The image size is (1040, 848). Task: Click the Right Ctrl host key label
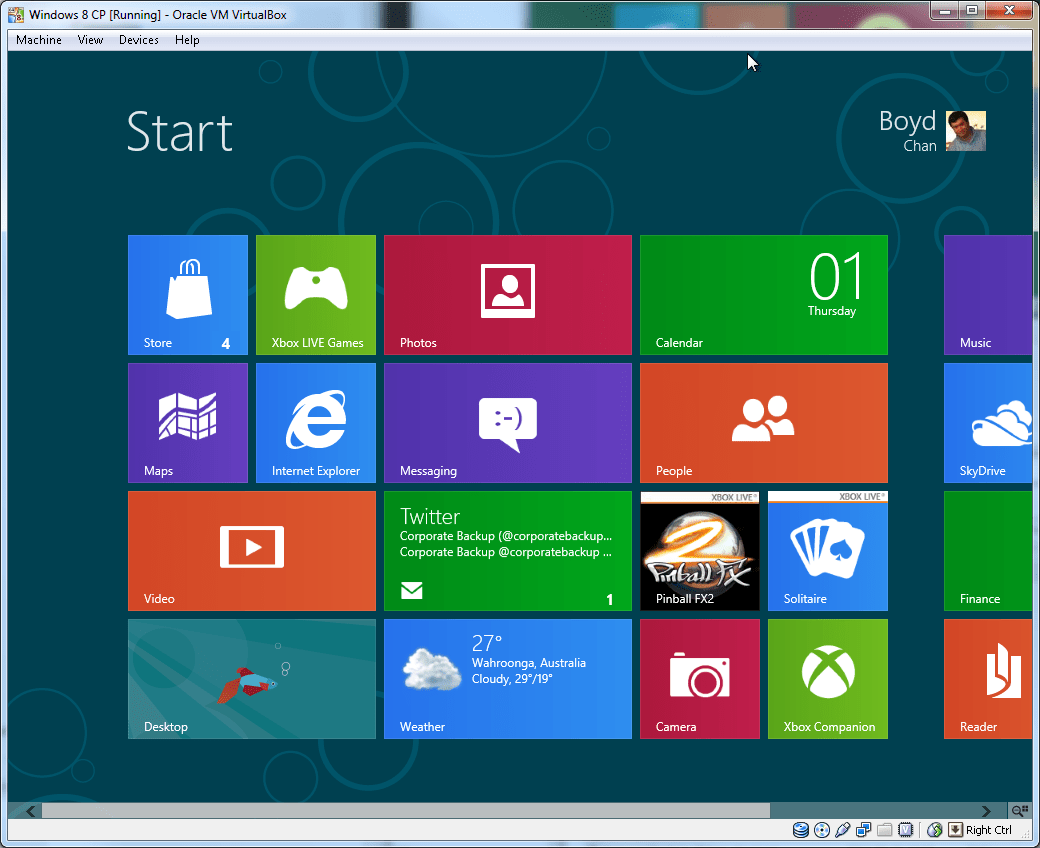click(x=988, y=830)
